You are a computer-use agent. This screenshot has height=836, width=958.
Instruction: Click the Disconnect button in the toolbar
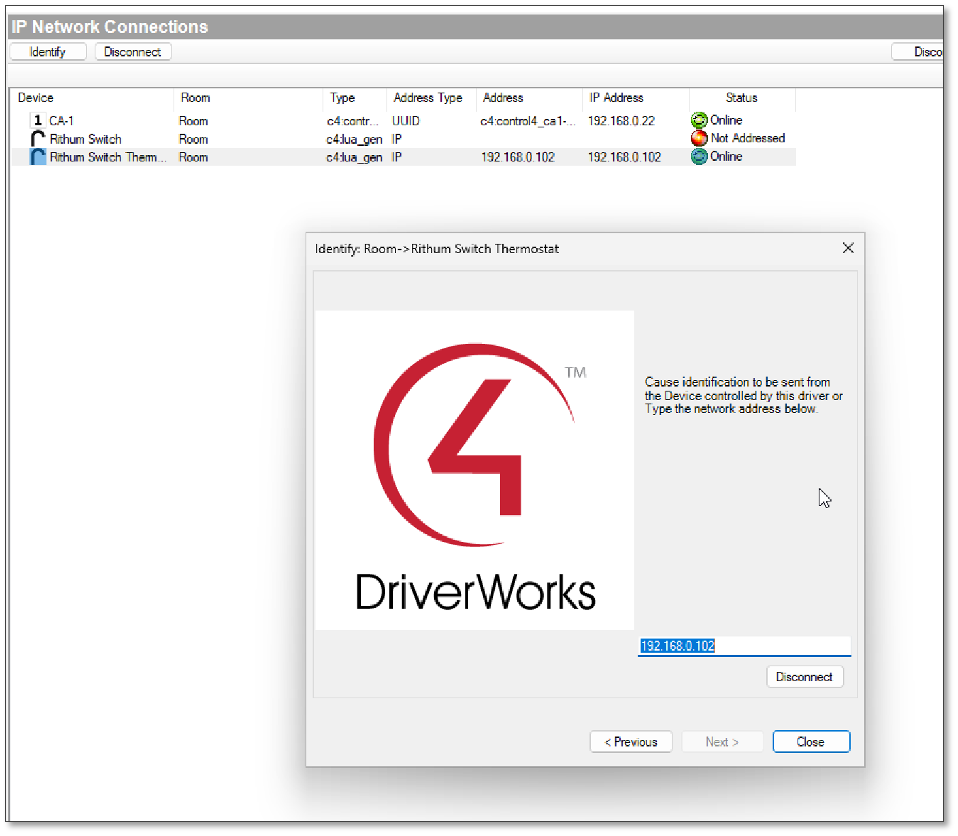pos(133,52)
